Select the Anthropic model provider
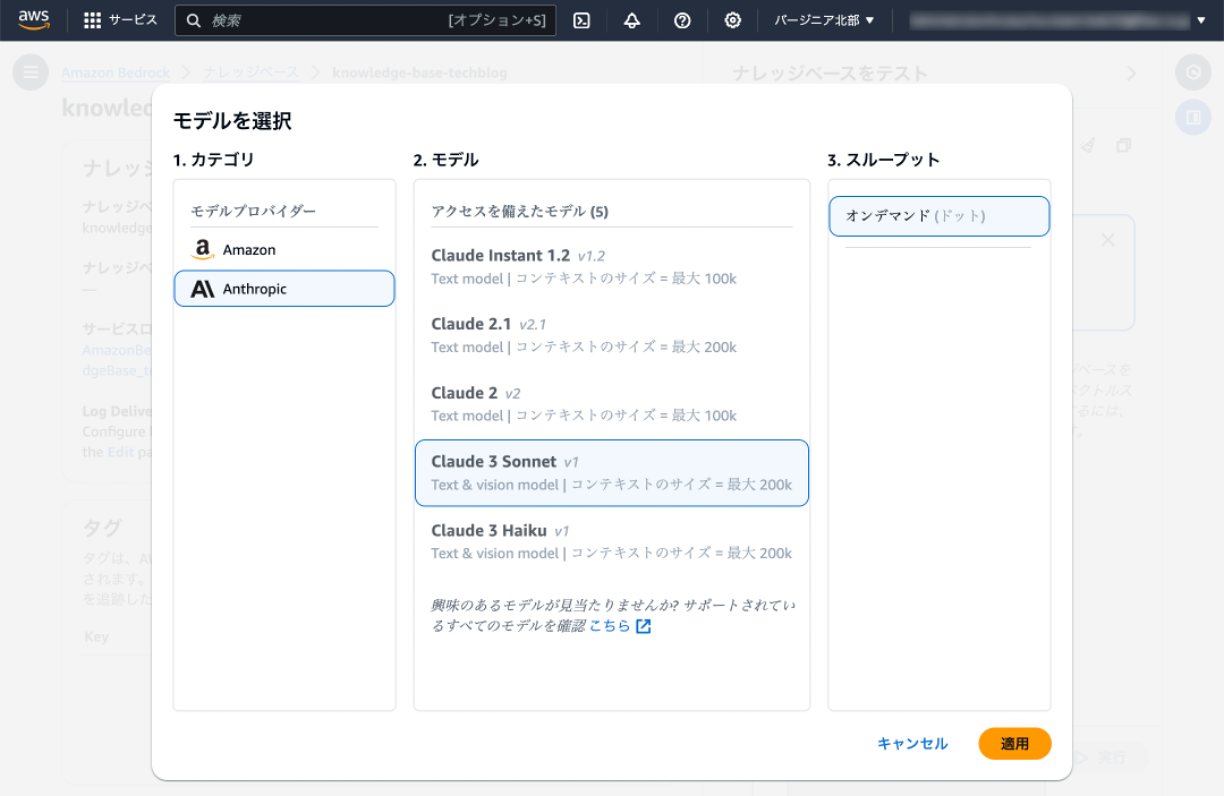The width and height of the screenshot is (1224, 796). (284, 289)
